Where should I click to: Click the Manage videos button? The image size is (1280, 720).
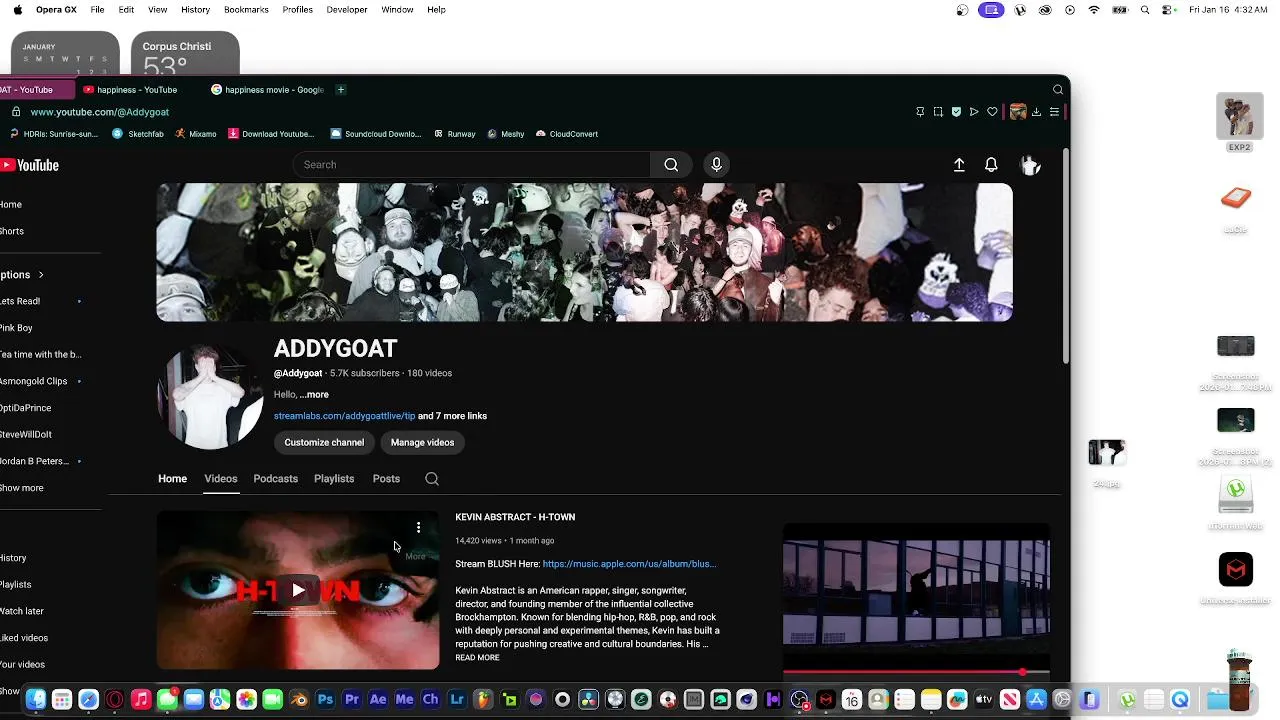pyautogui.click(x=422, y=442)
